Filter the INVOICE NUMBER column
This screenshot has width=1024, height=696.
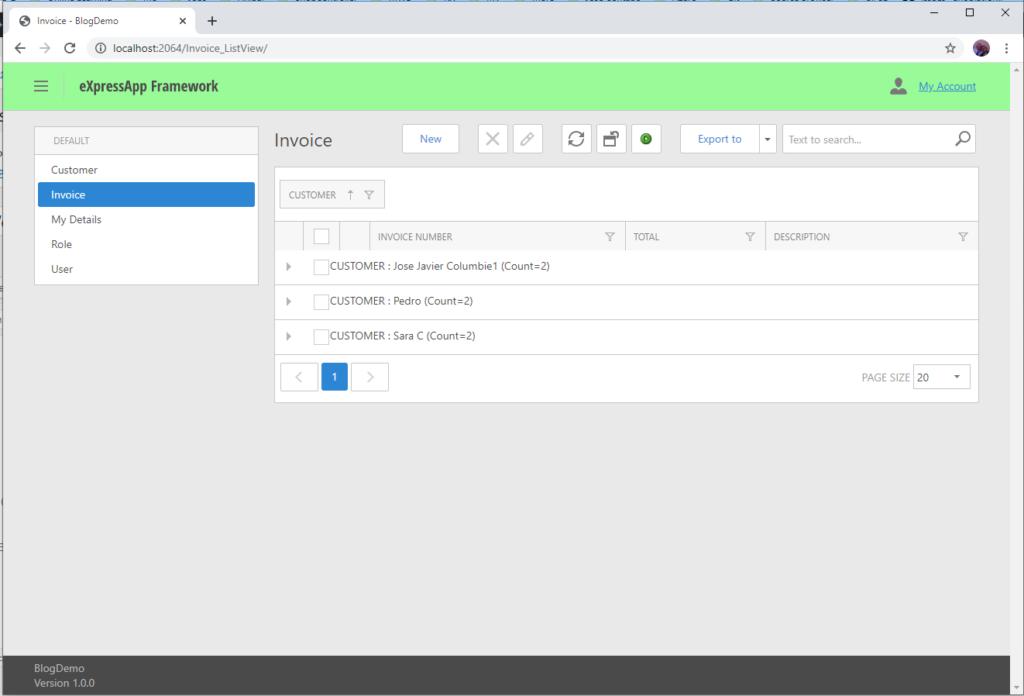(x=610, y=236)
